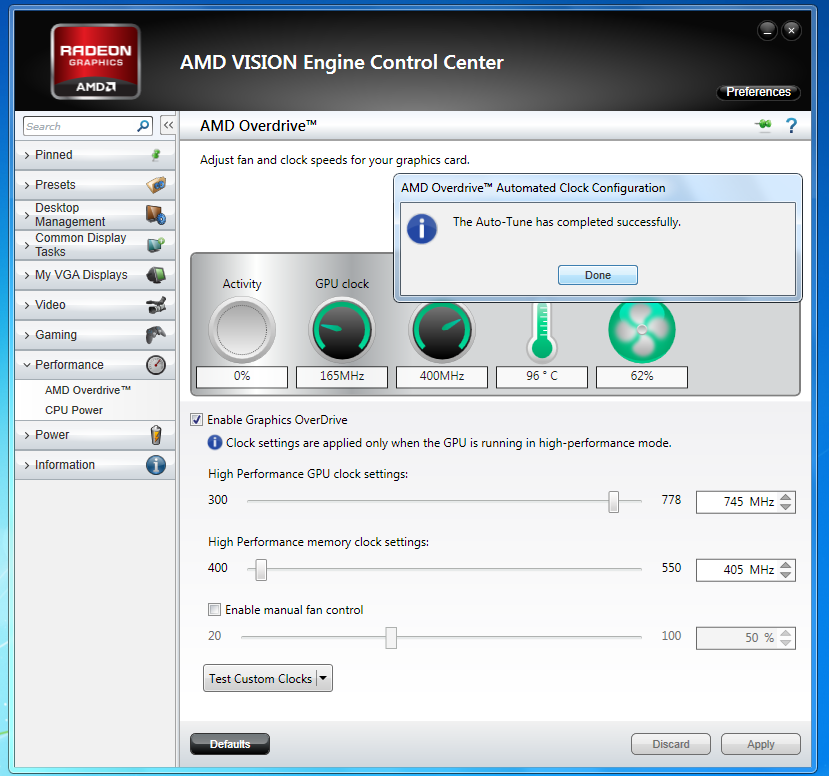829x776 pixels.
Task: Click the Discard button
Action: coord(670,744)
